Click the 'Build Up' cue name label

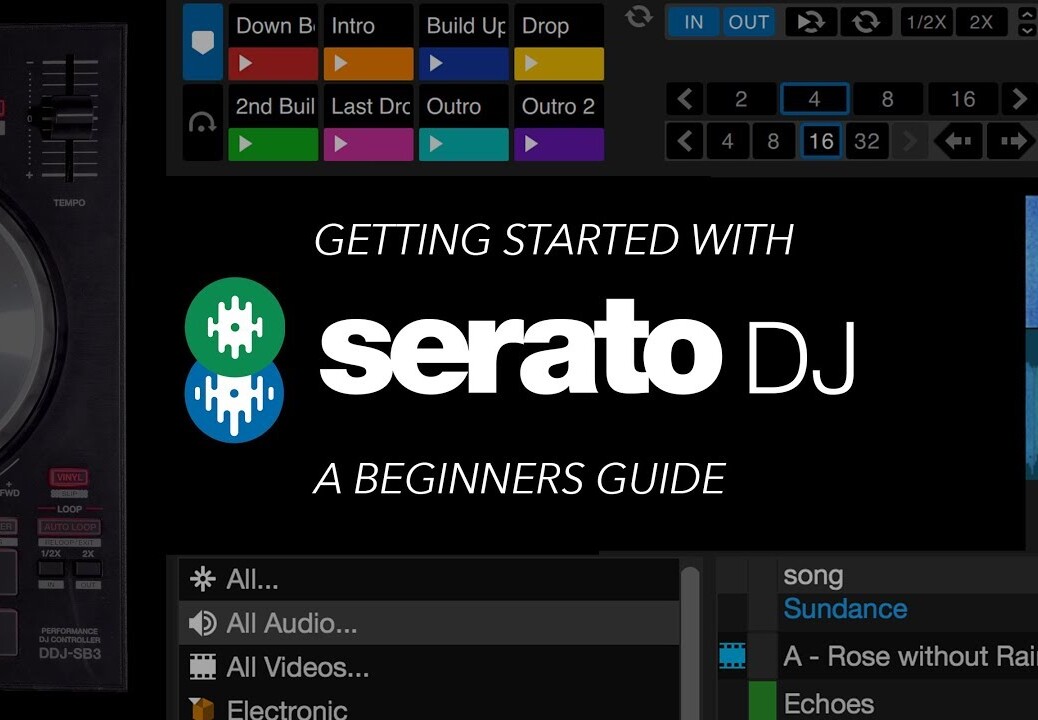(x=466, y=26)
